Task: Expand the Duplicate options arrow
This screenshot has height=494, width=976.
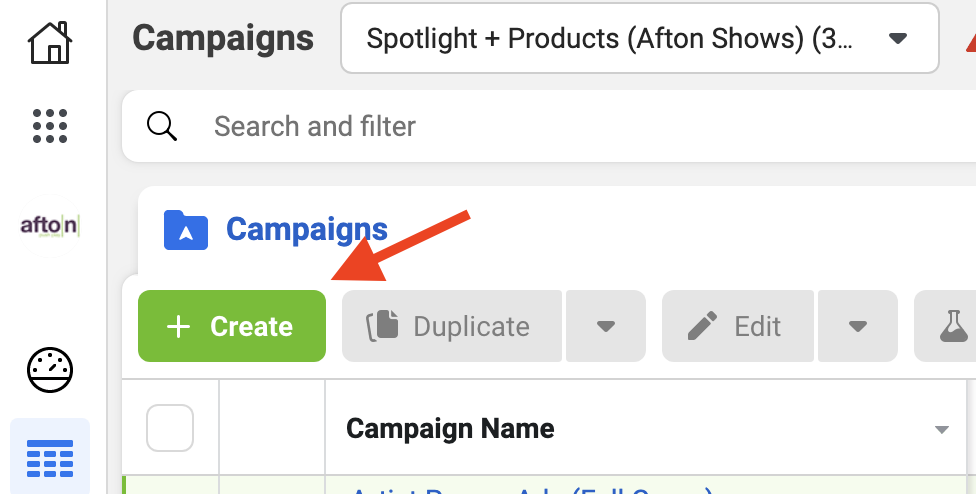Action: [606, 326]
